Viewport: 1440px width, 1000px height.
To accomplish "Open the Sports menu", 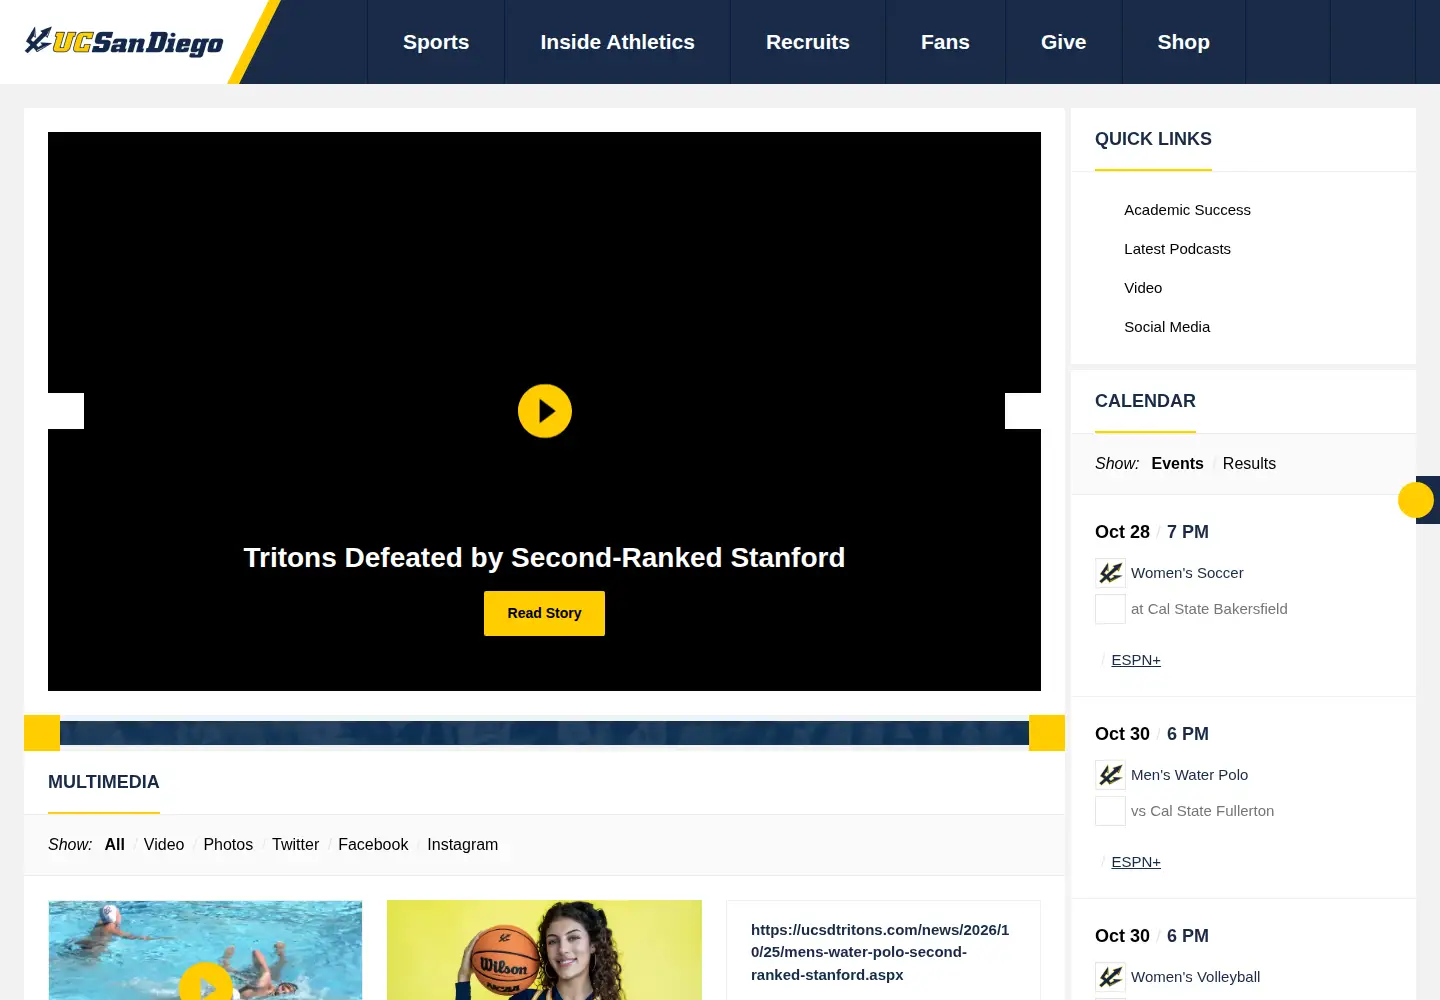I will (x=436, y=42).
